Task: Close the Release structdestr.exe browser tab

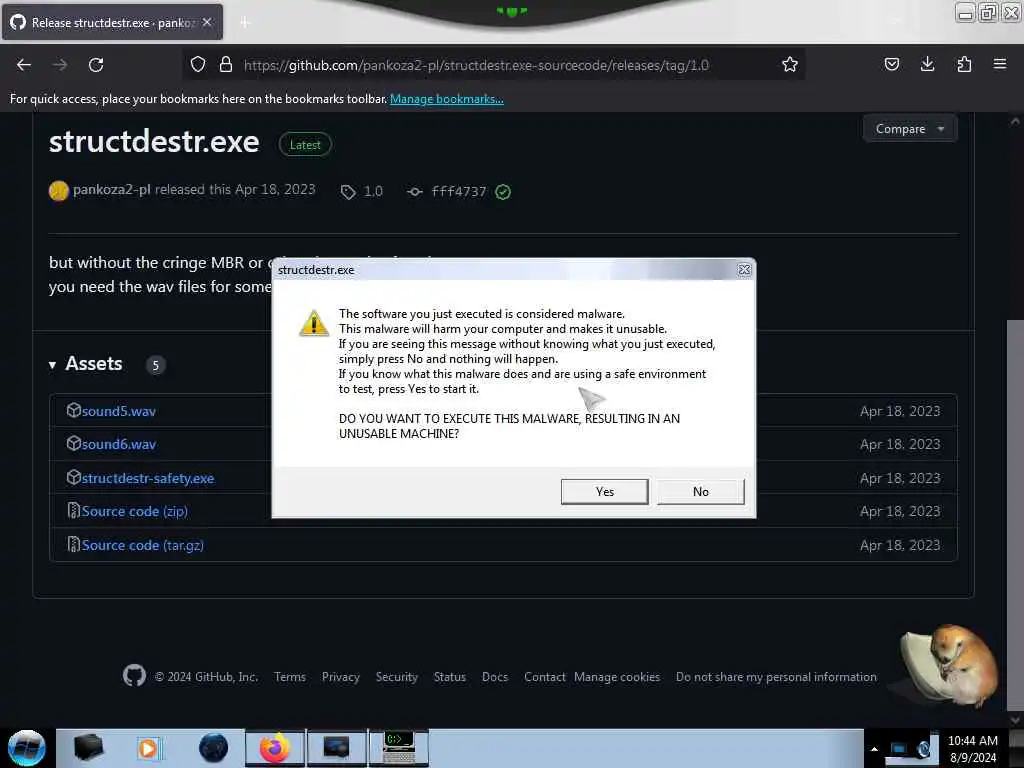Action: pyautogui.click(x=207, y=22)
